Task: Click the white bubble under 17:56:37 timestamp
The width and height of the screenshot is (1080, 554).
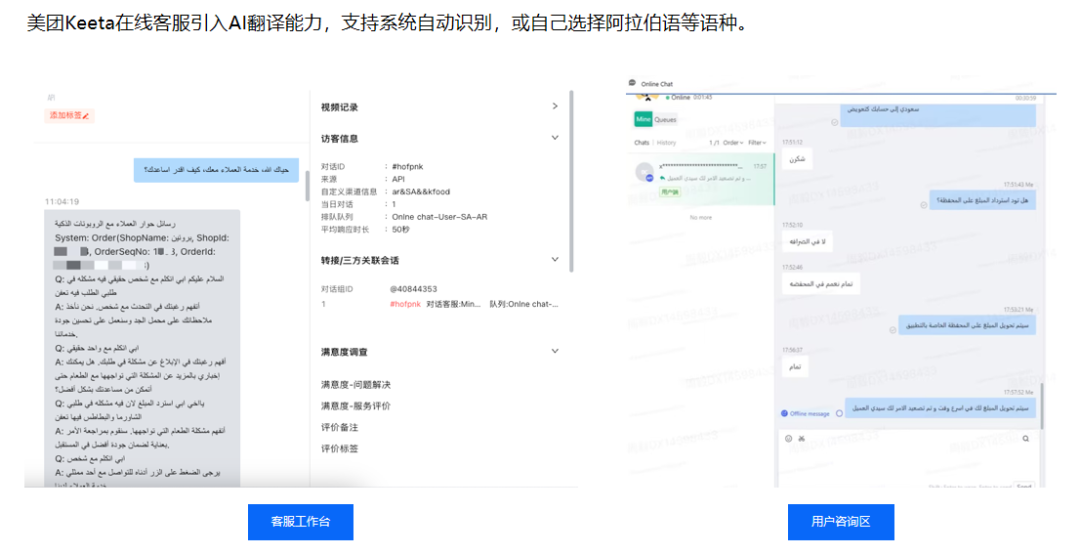Action: [x=796, y=367]
